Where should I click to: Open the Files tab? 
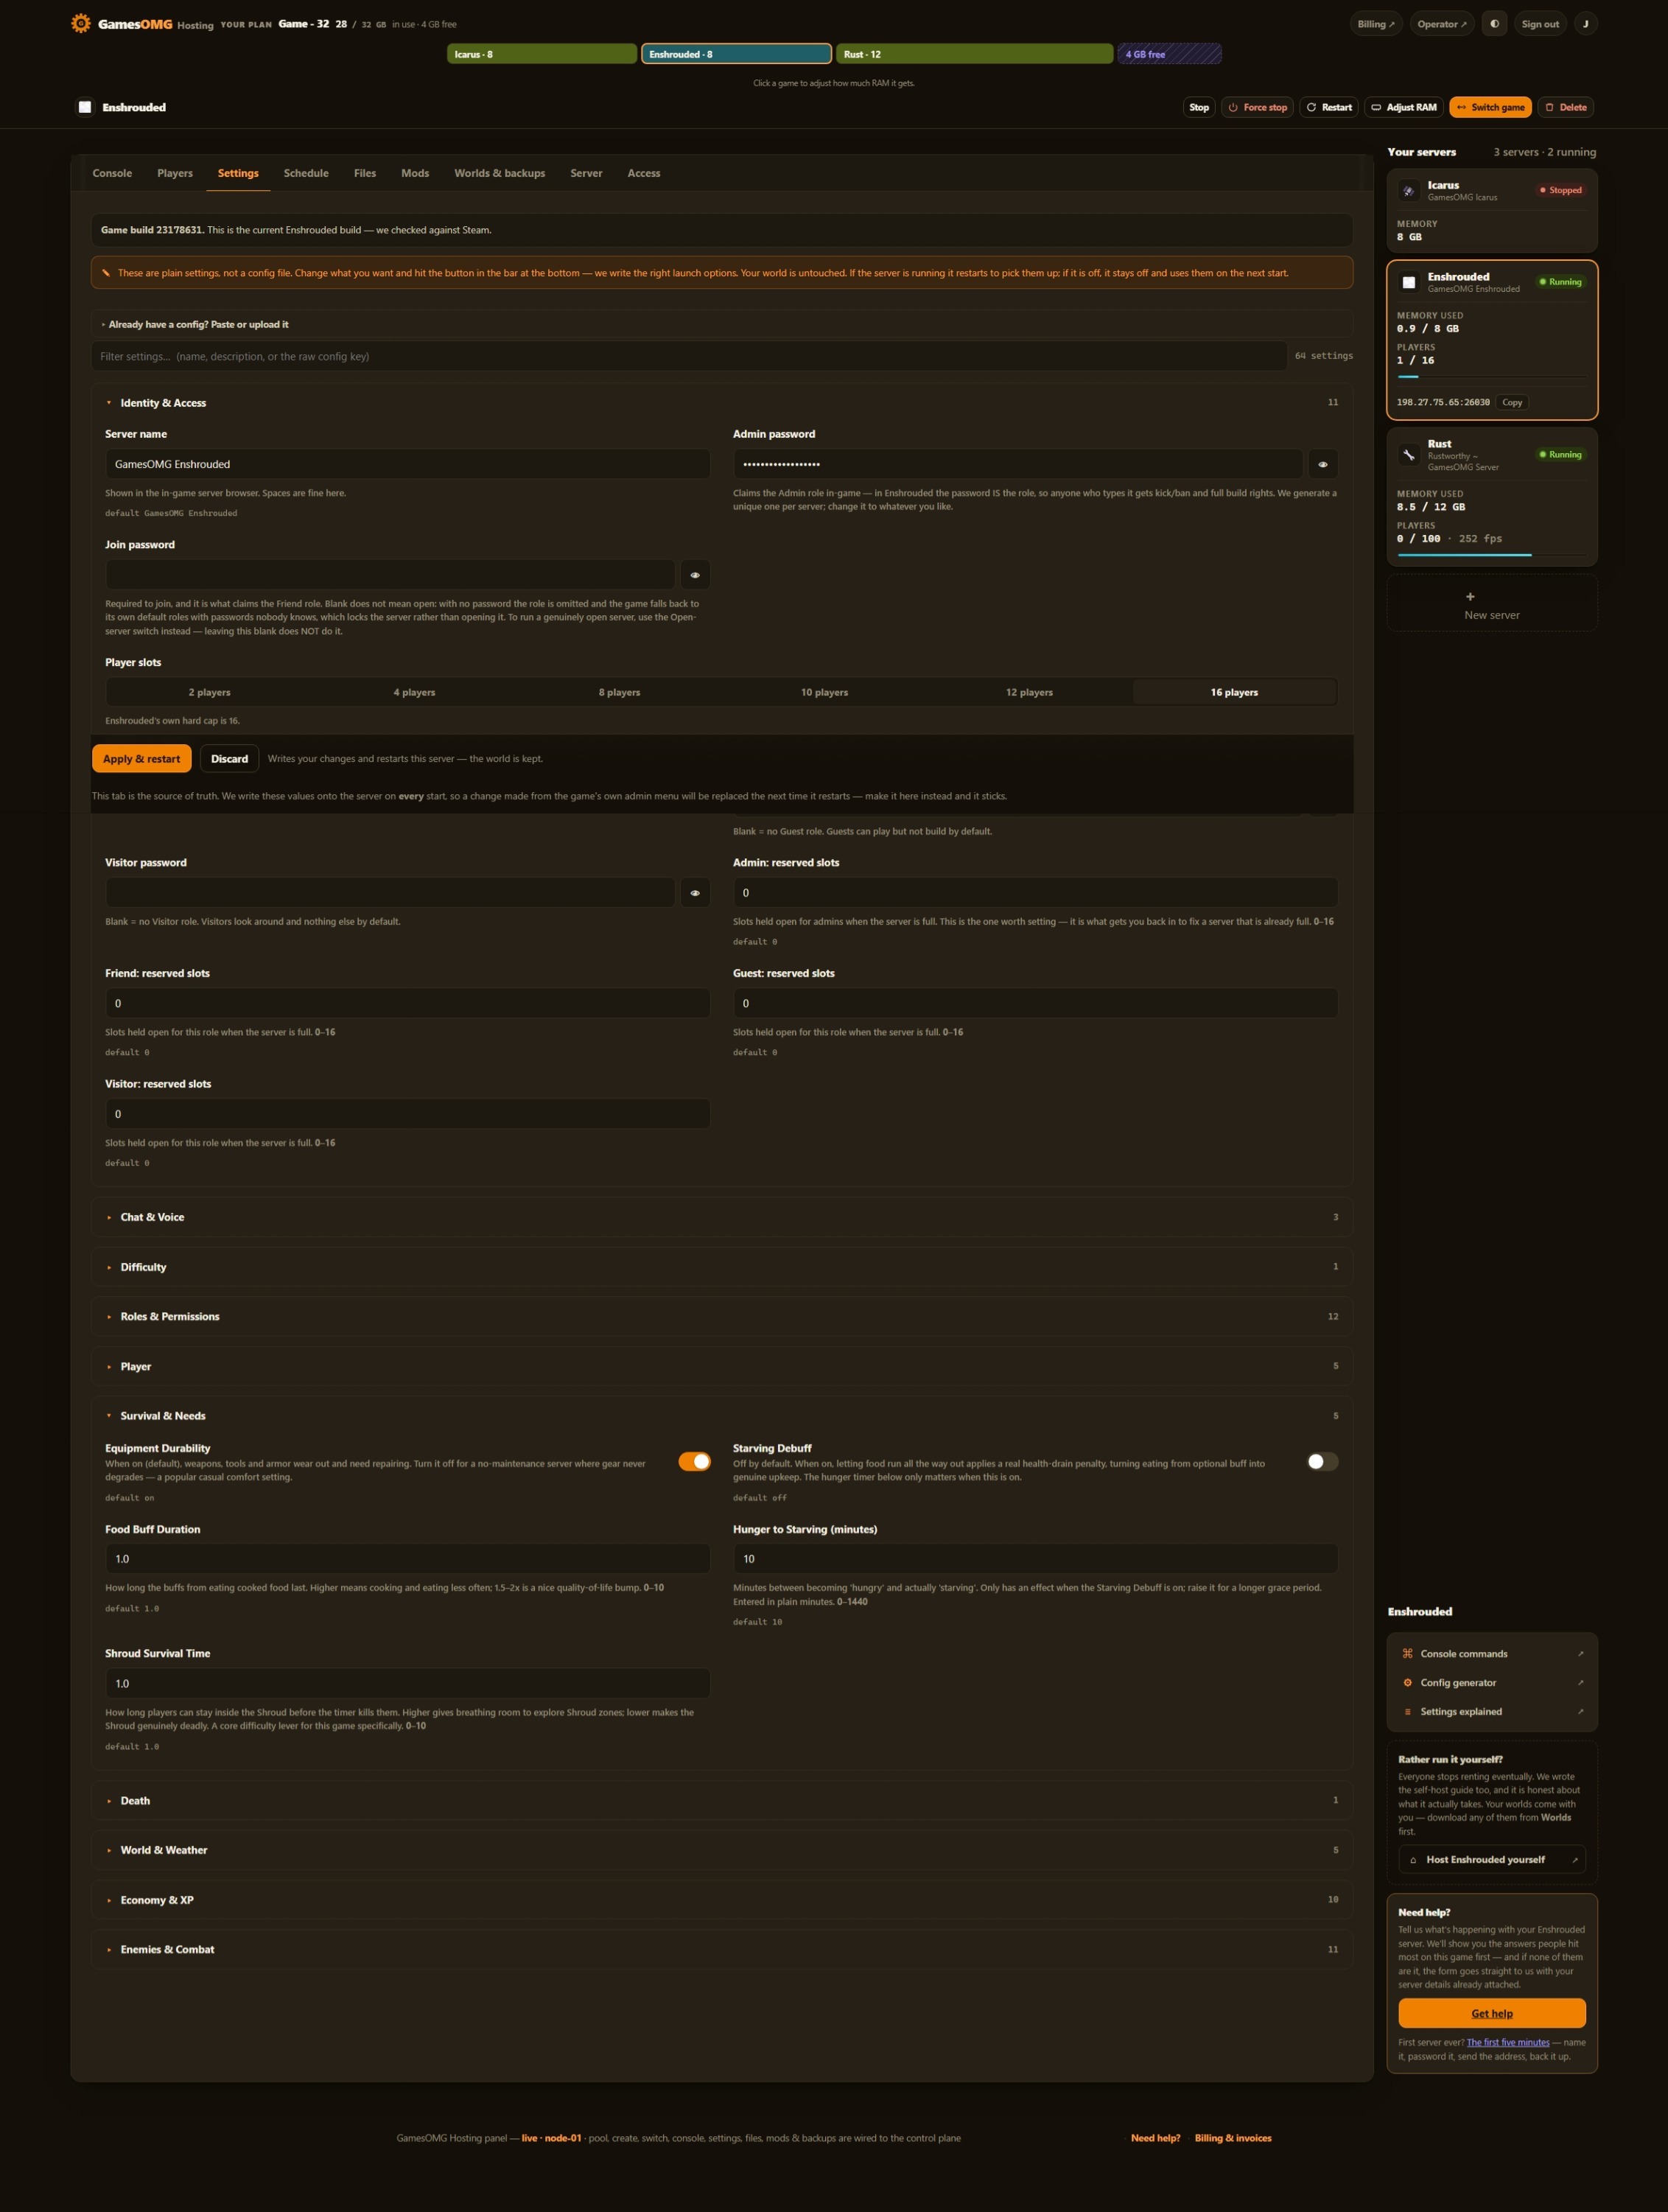tap(365, 173)
